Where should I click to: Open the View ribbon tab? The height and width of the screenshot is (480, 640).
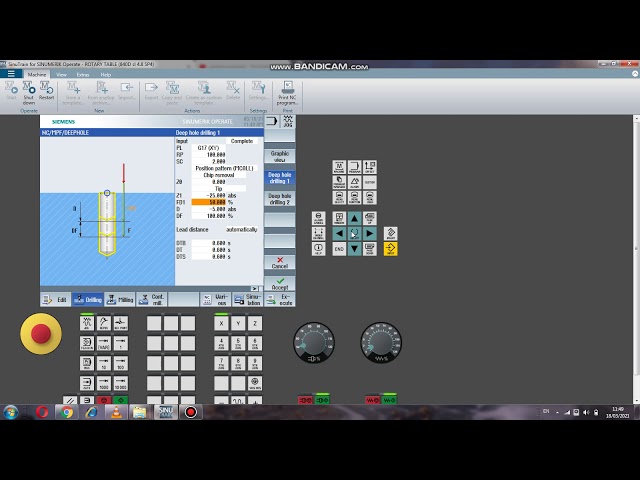pyautogui.click(x=61, y=75)
